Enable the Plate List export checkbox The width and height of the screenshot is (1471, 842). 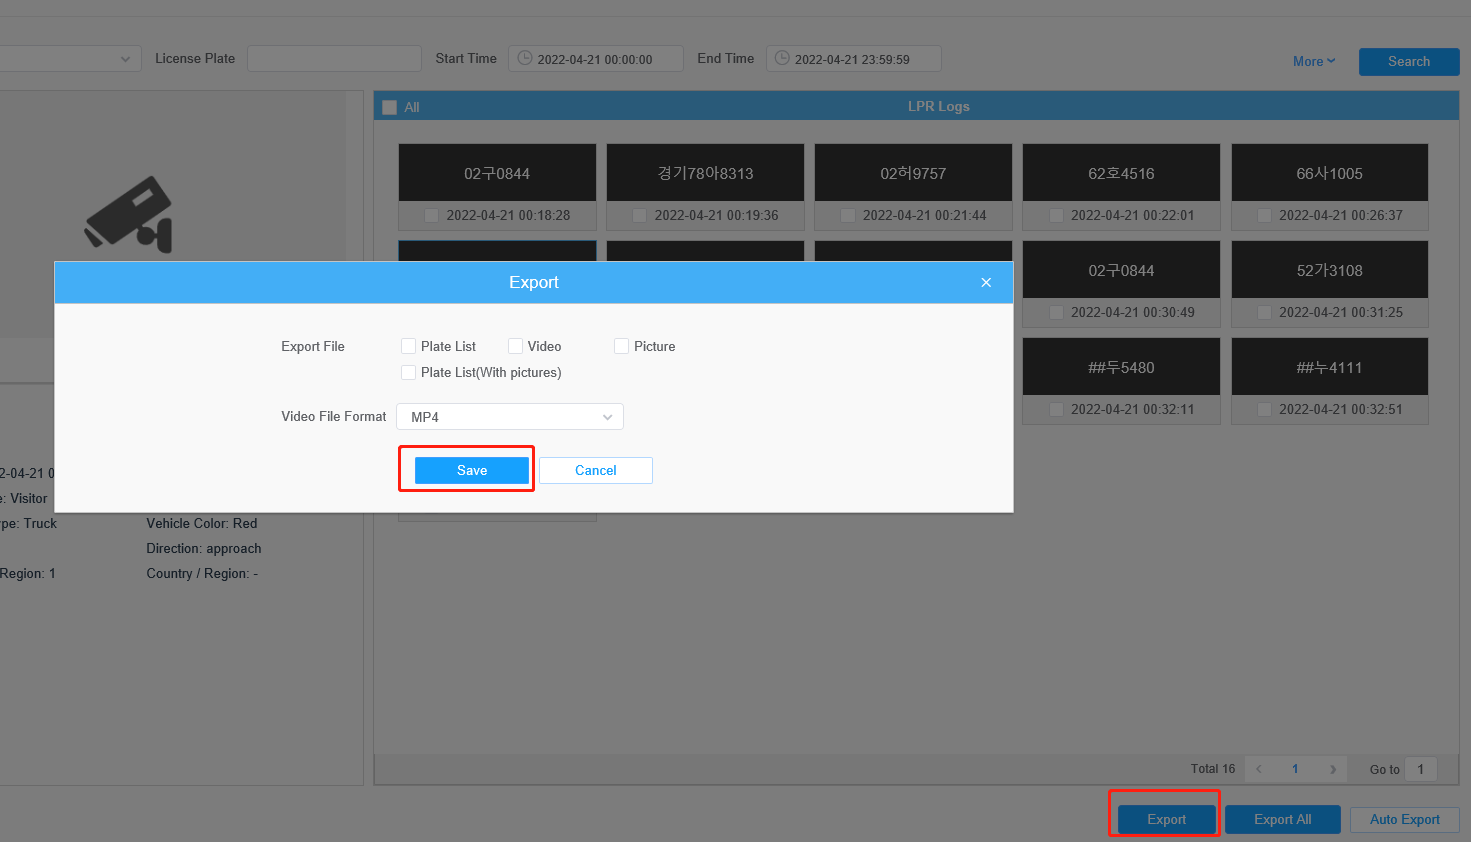(408, 346)
